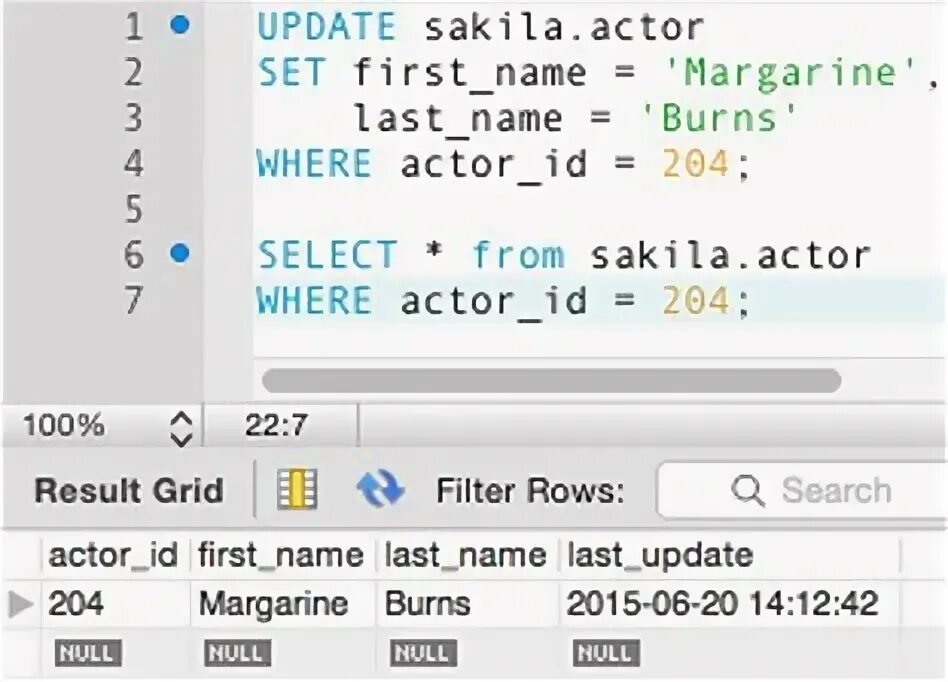Open the 100% zoom stepper
Image resolution: width=948 pixels, height=682 pixels.
click(x=181, y=429)
